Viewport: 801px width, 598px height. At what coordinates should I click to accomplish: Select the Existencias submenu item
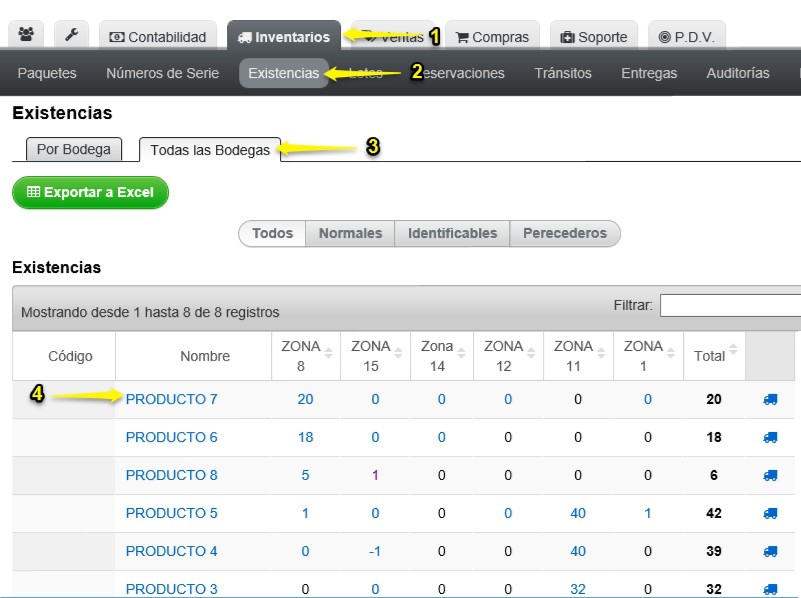[284, 73]
